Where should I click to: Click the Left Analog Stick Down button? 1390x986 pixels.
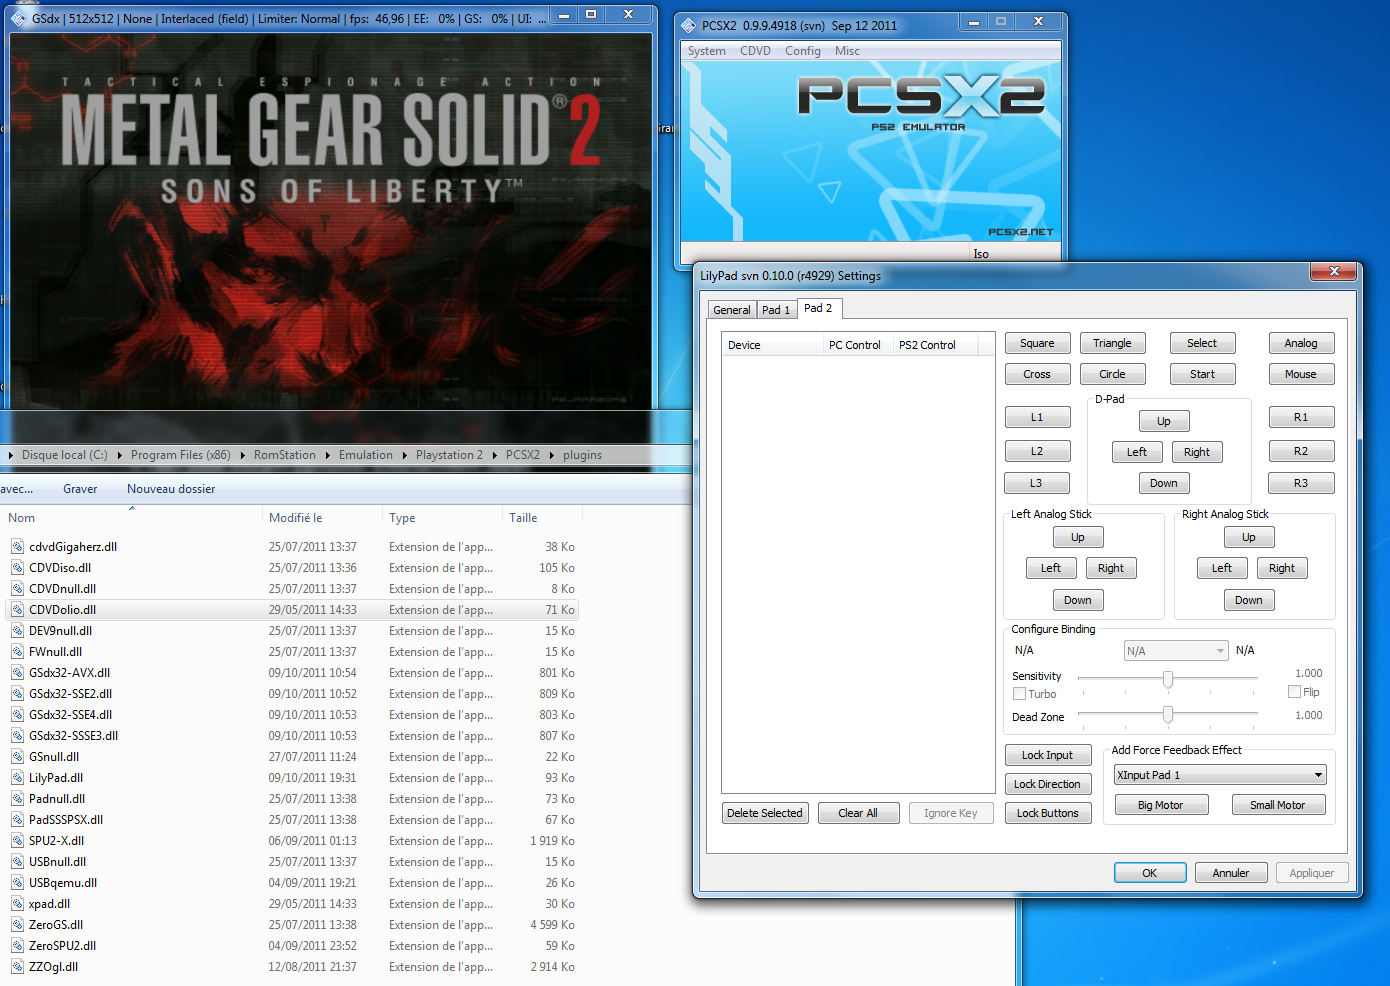(1077, 600)
